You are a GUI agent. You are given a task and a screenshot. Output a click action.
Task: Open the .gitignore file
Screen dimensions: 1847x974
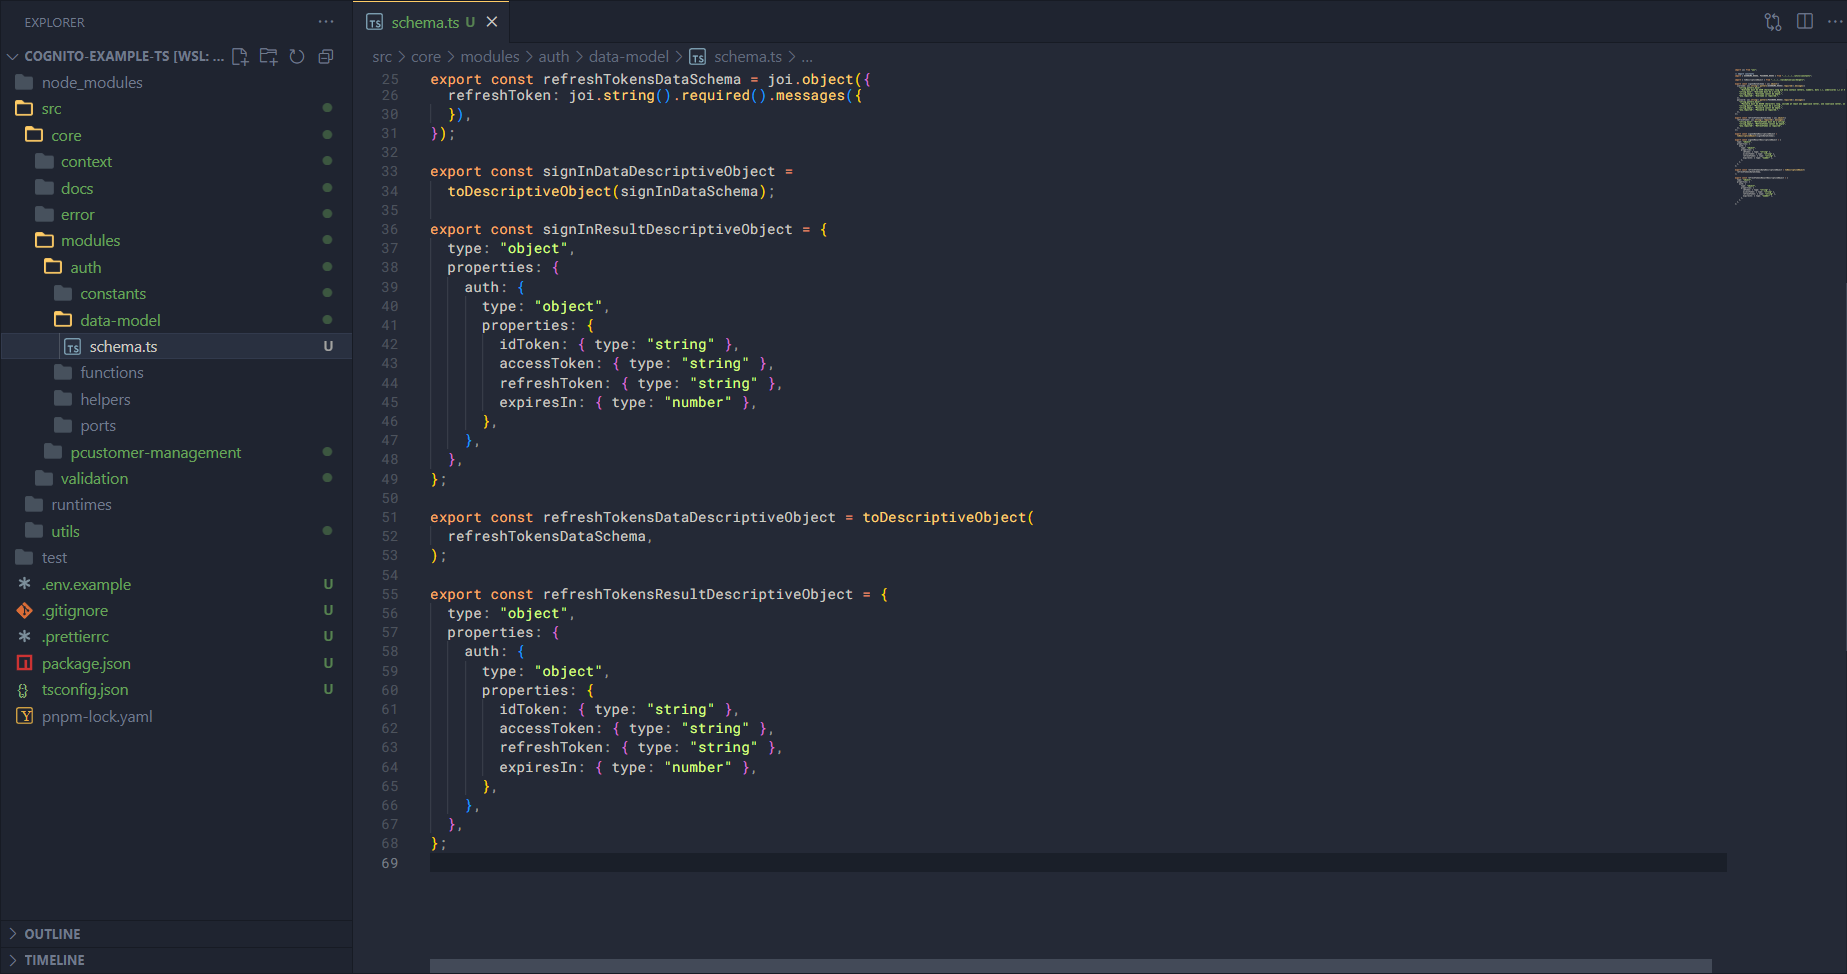click(x=75, y=611)
